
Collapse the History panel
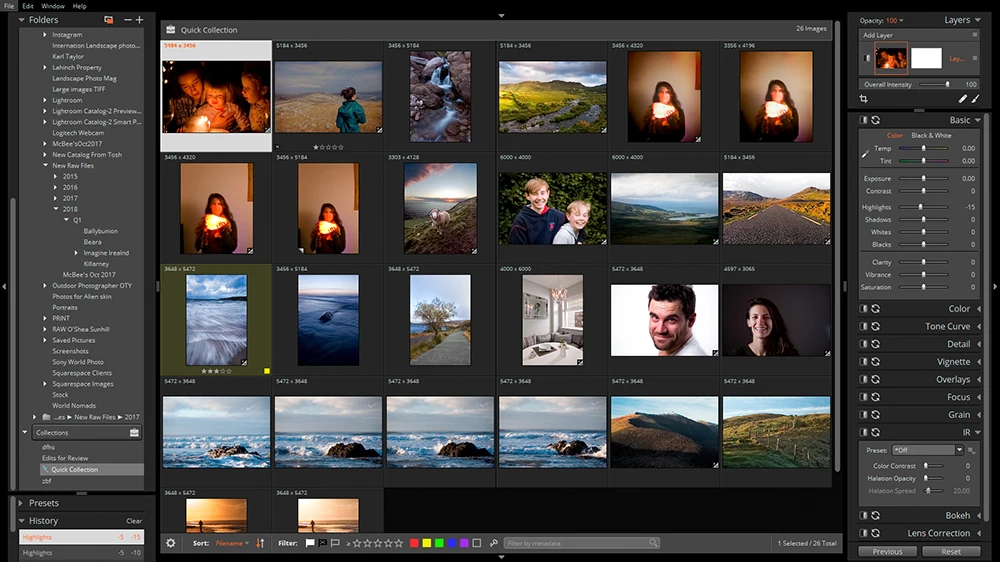point(21,521)
